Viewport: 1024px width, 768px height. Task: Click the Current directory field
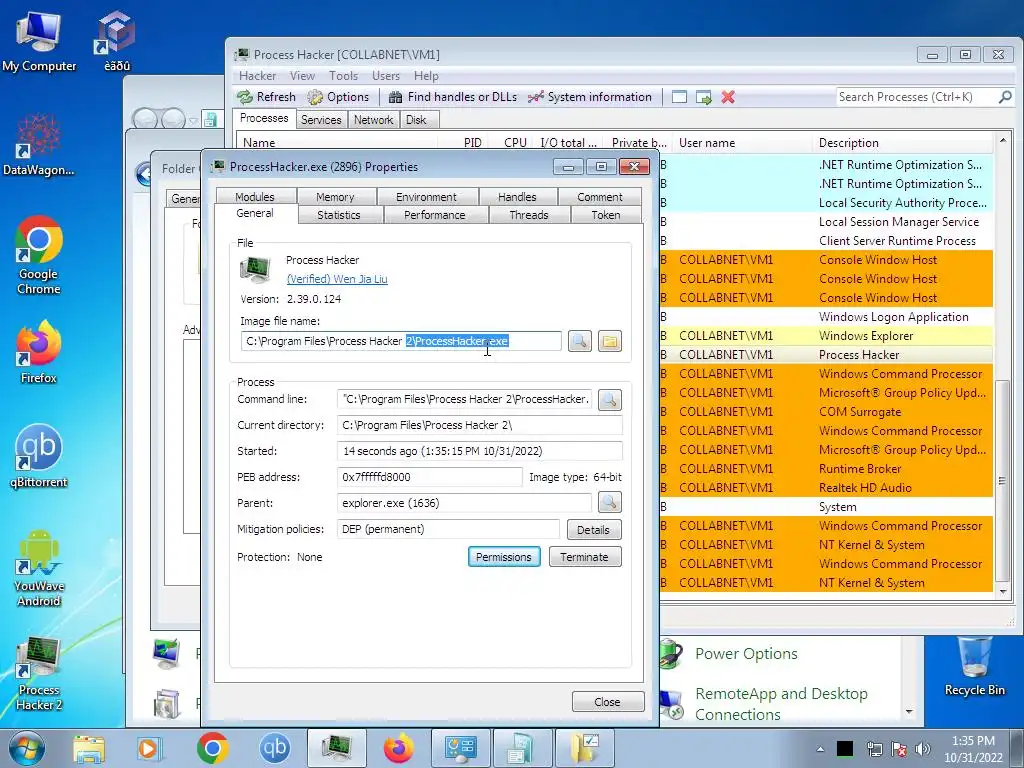479,425
